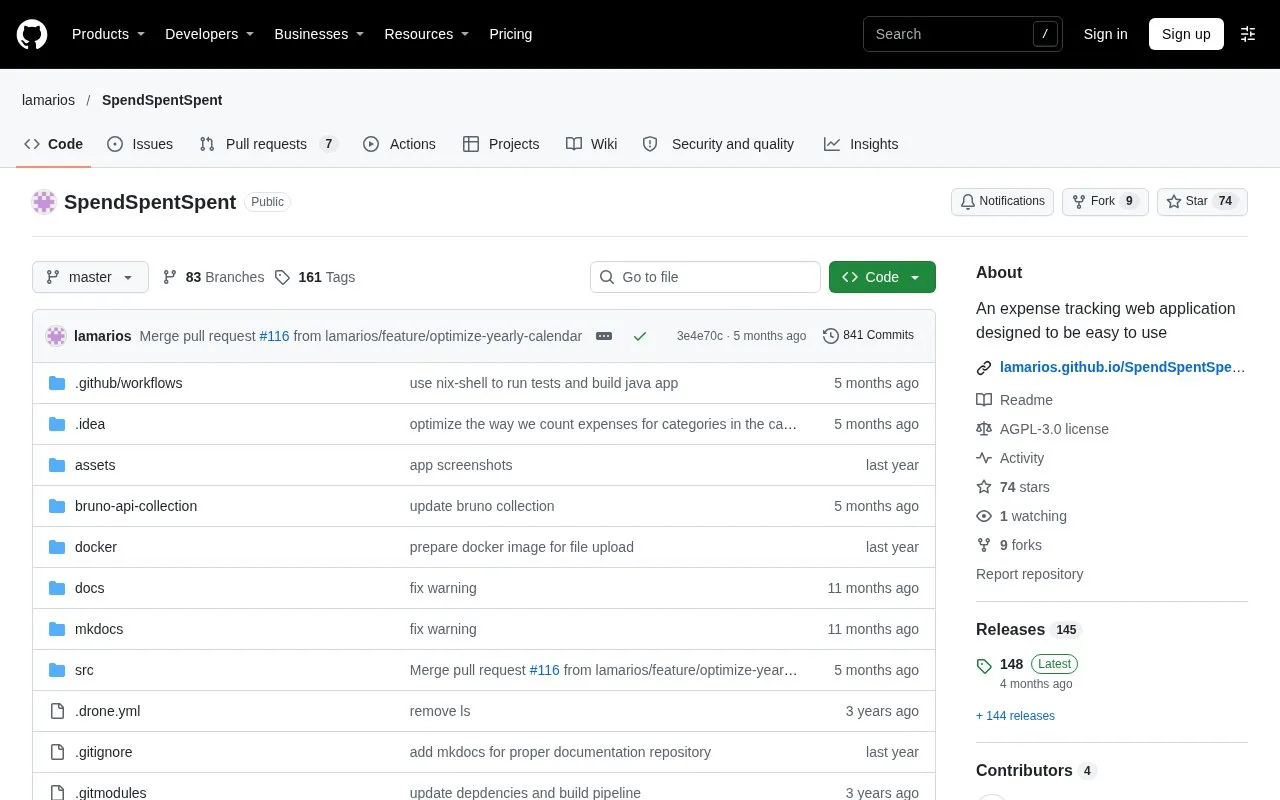
Task: Expand the Resources menu
Action: [427, 34]
